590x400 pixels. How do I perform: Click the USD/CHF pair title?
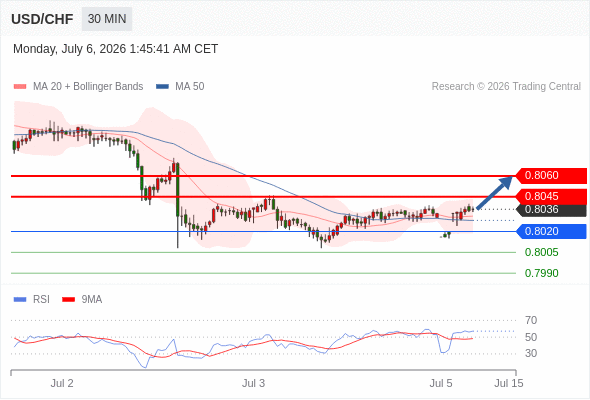(42, 19)
